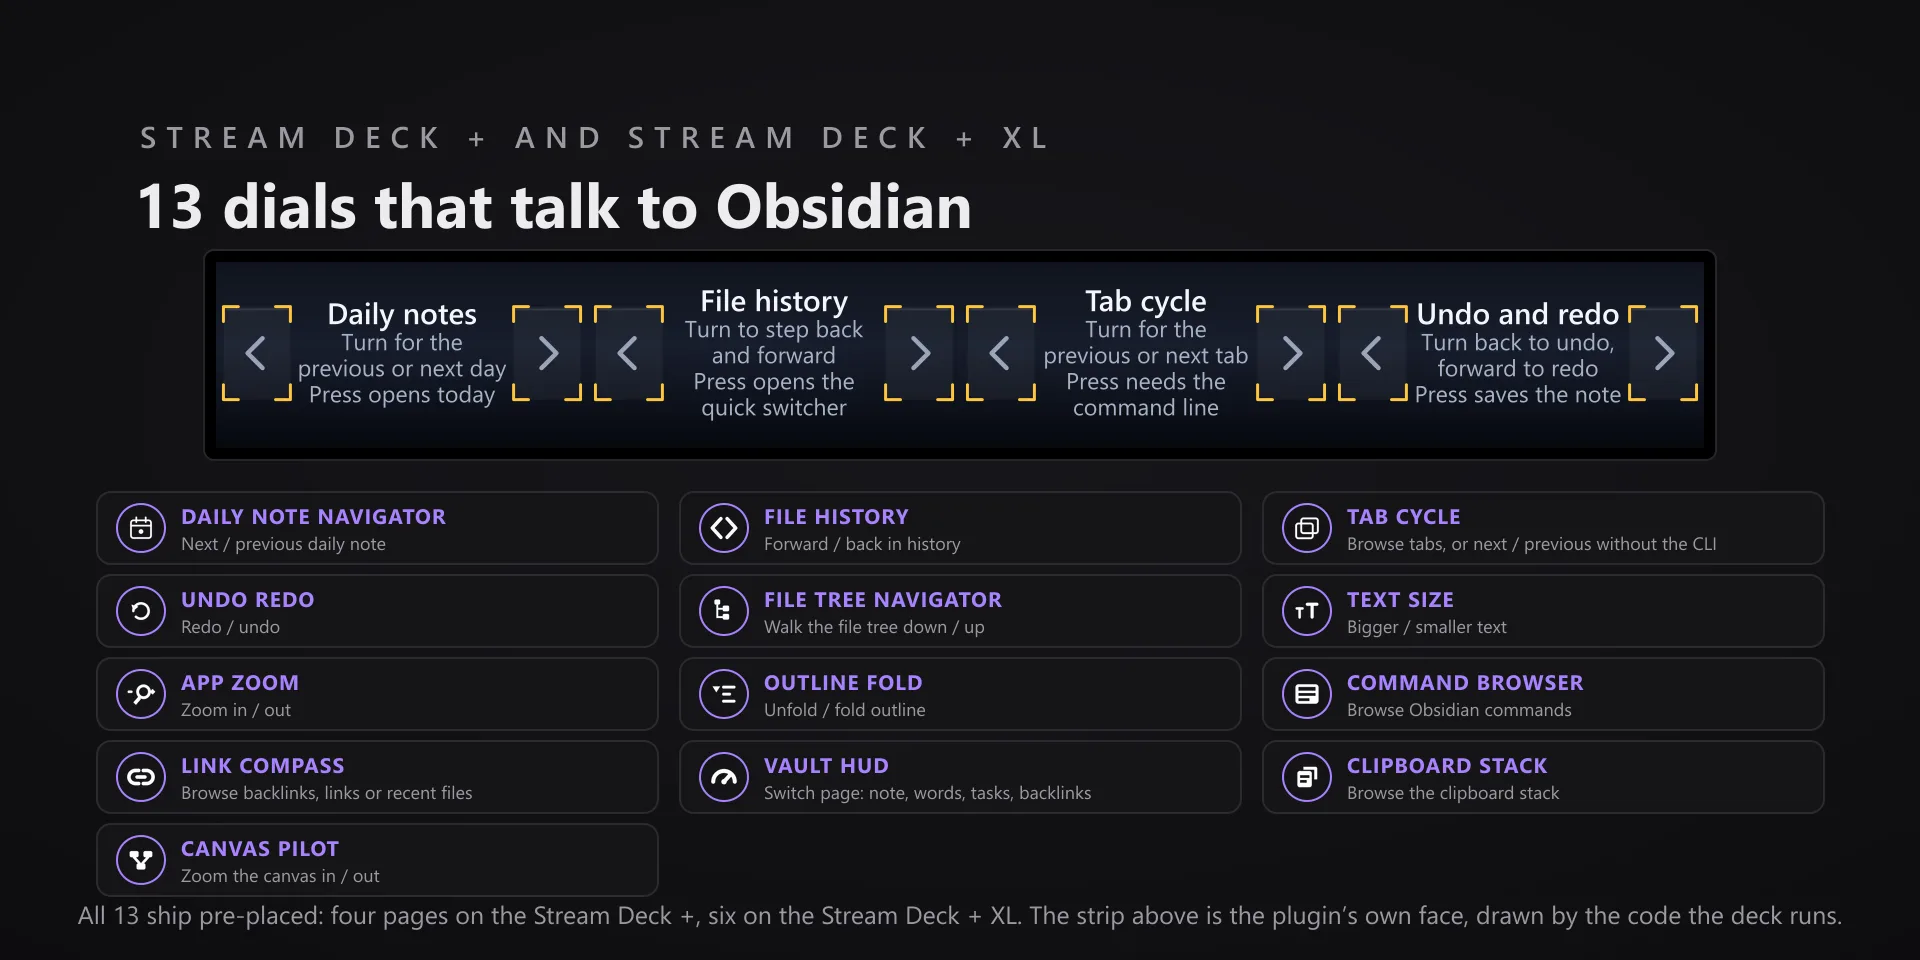Click 'Next / previous daily note' description
Image resolution: width=1920 pixels, height=960 pixels.
coord(283,544)
